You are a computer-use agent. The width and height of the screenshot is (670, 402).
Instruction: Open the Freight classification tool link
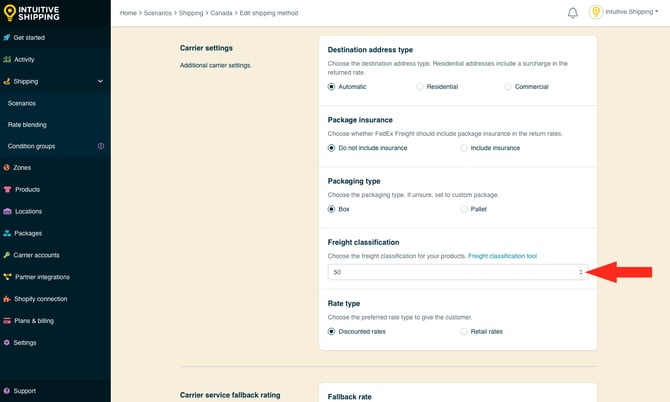point(502,256)
